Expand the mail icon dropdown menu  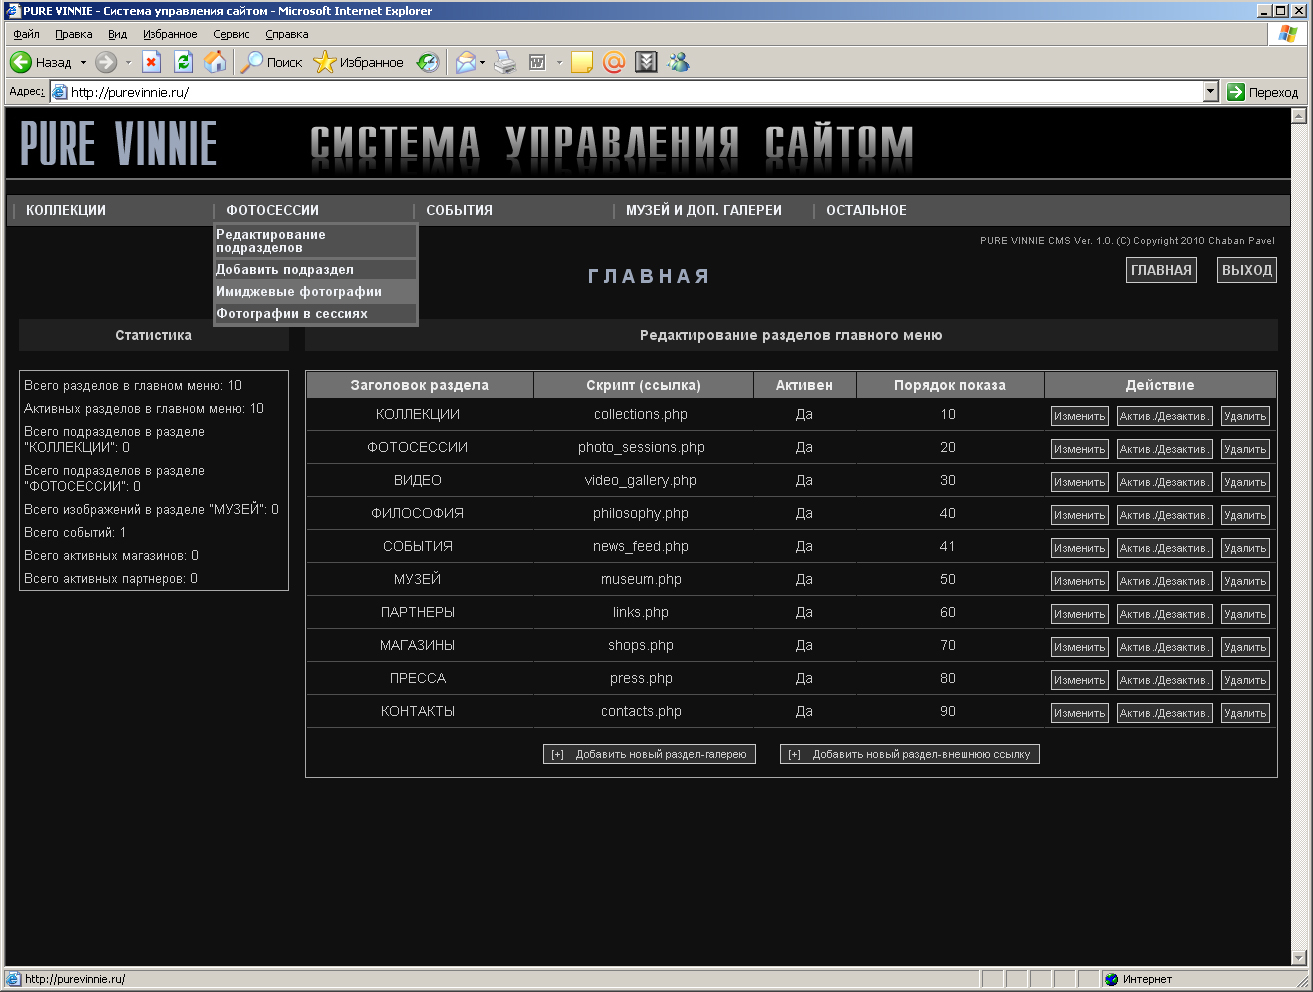pos(480,62)
